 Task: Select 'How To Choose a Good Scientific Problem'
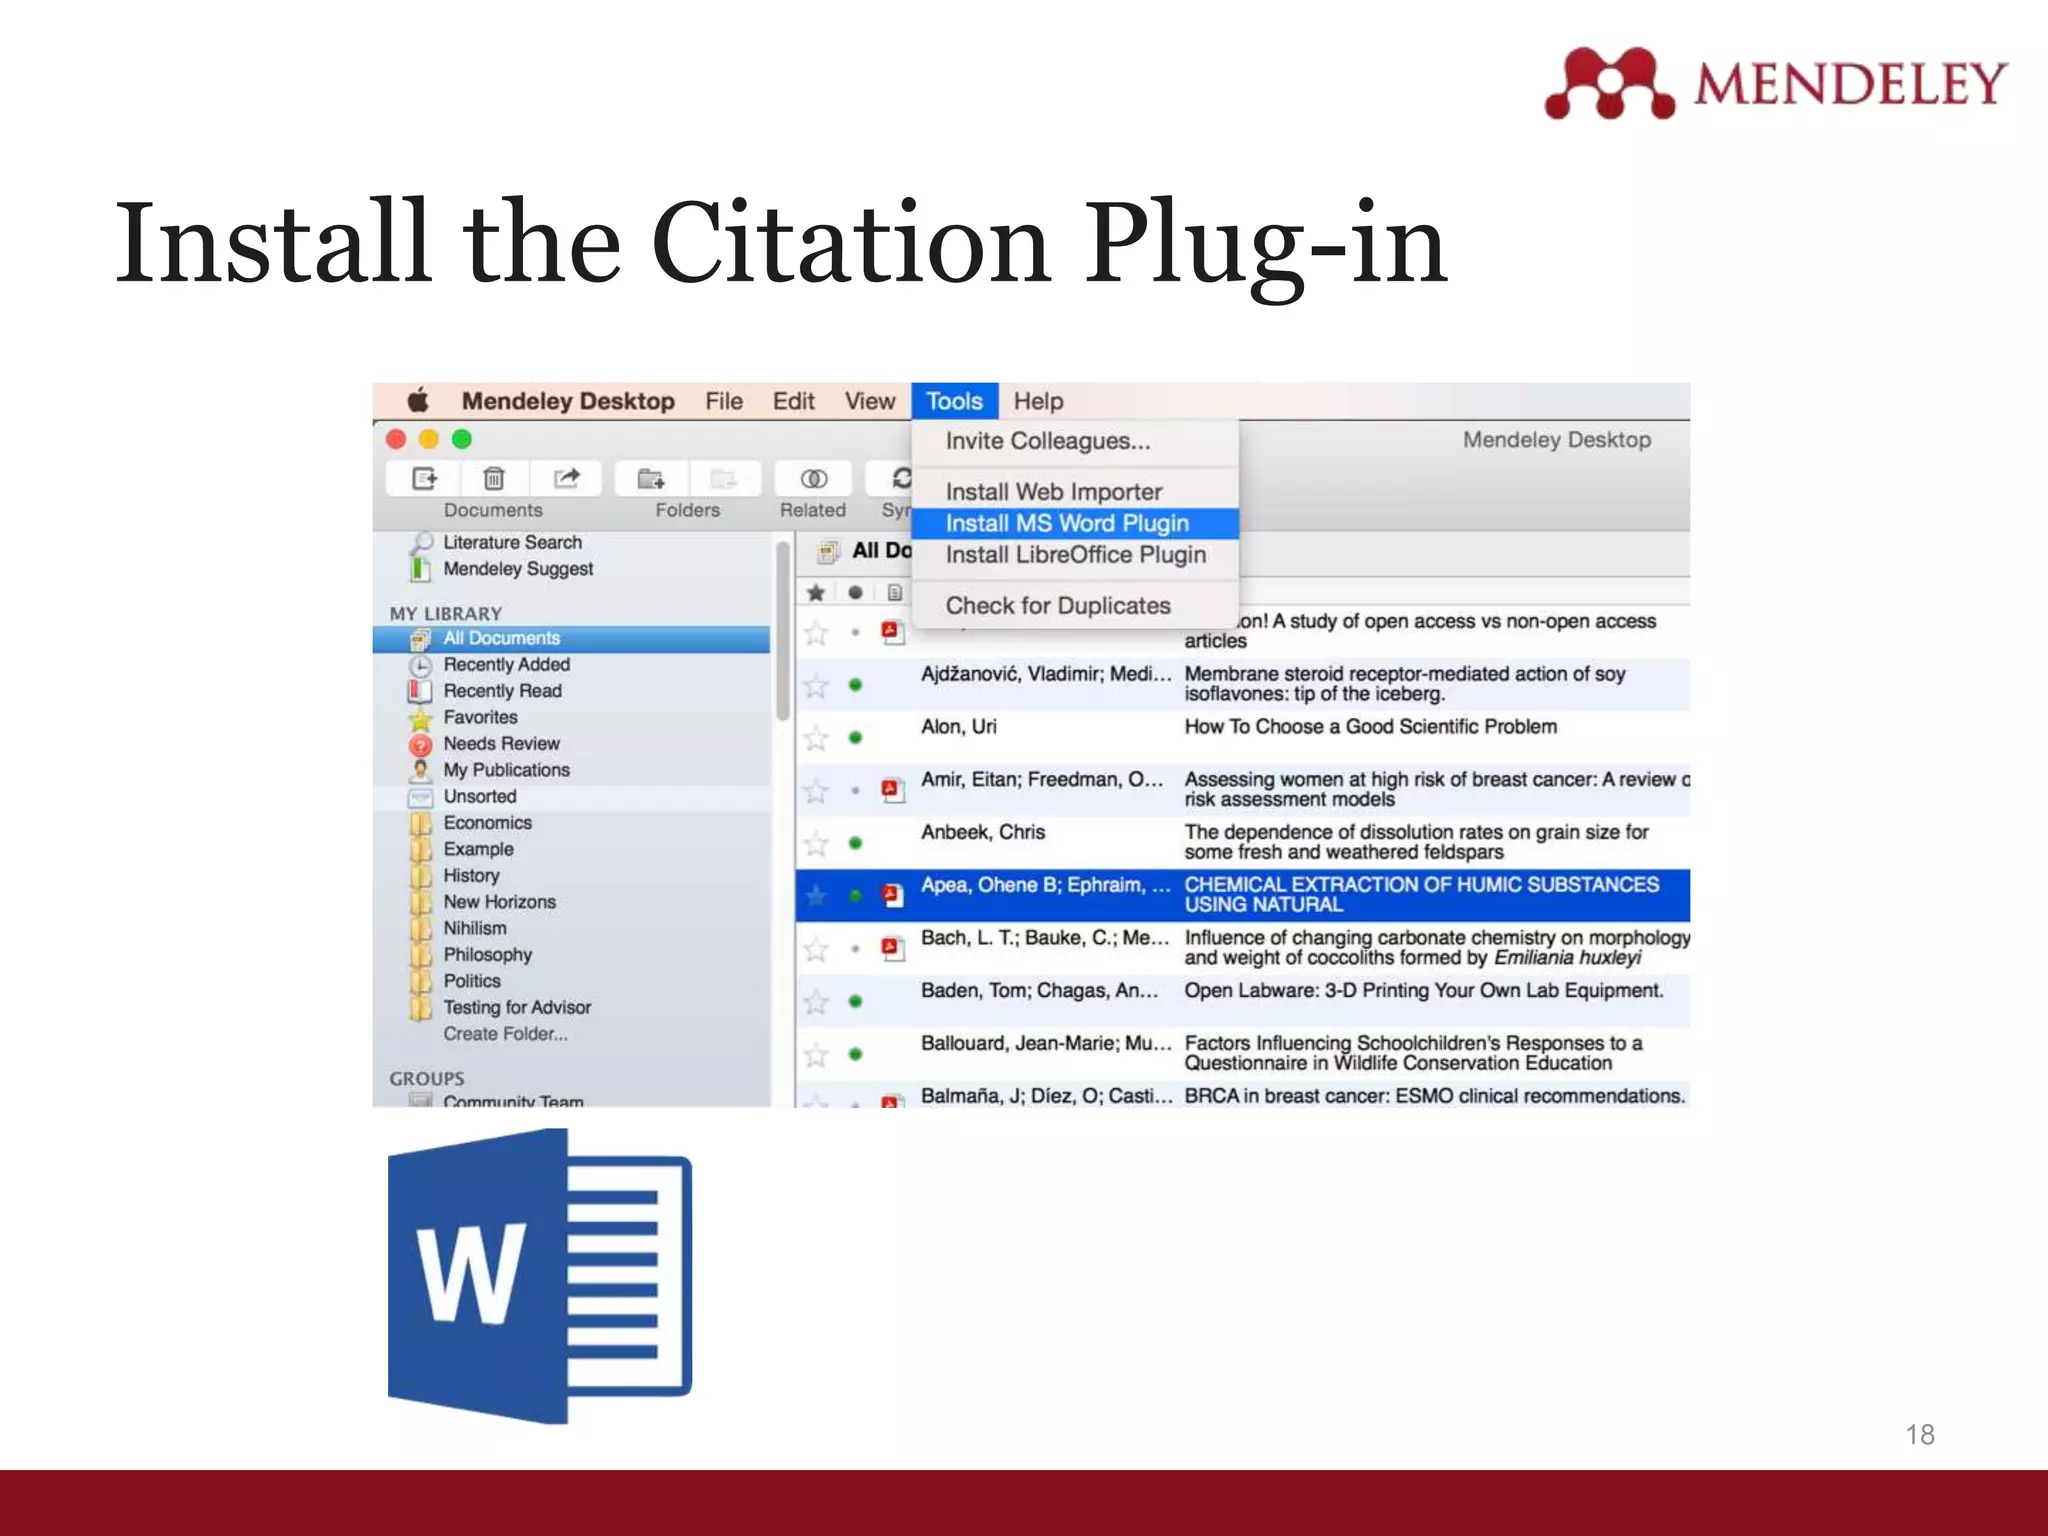coord(1370,727)
